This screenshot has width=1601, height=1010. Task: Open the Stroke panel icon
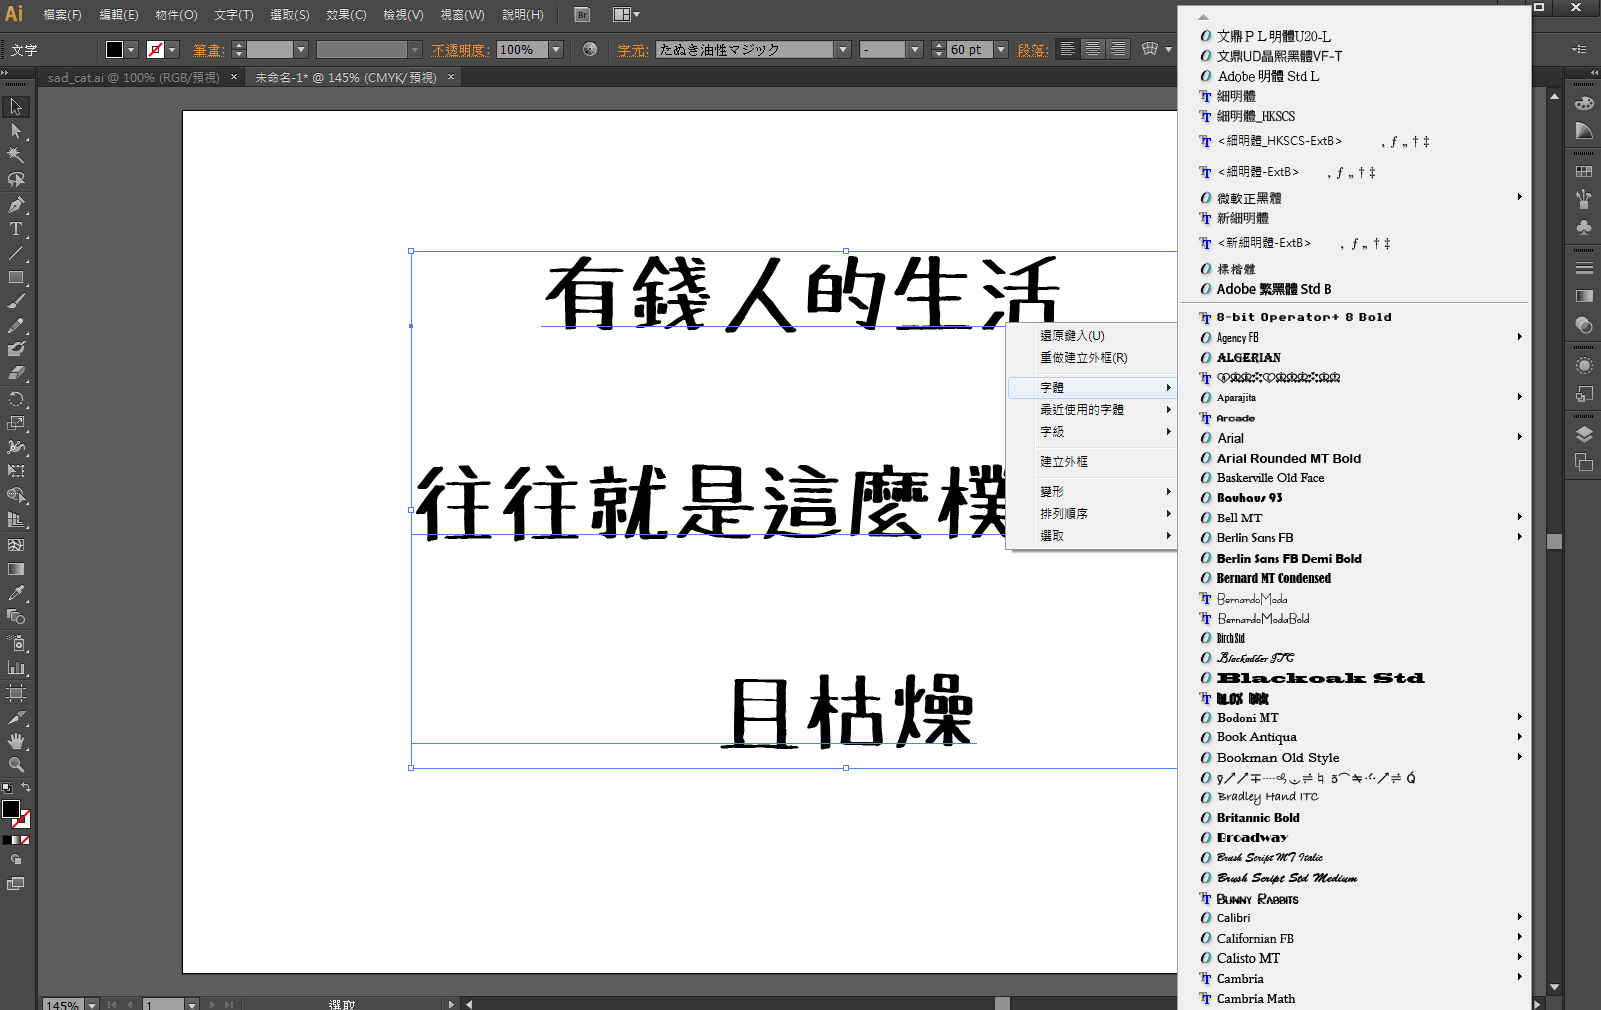click(x=1584, y=268)
